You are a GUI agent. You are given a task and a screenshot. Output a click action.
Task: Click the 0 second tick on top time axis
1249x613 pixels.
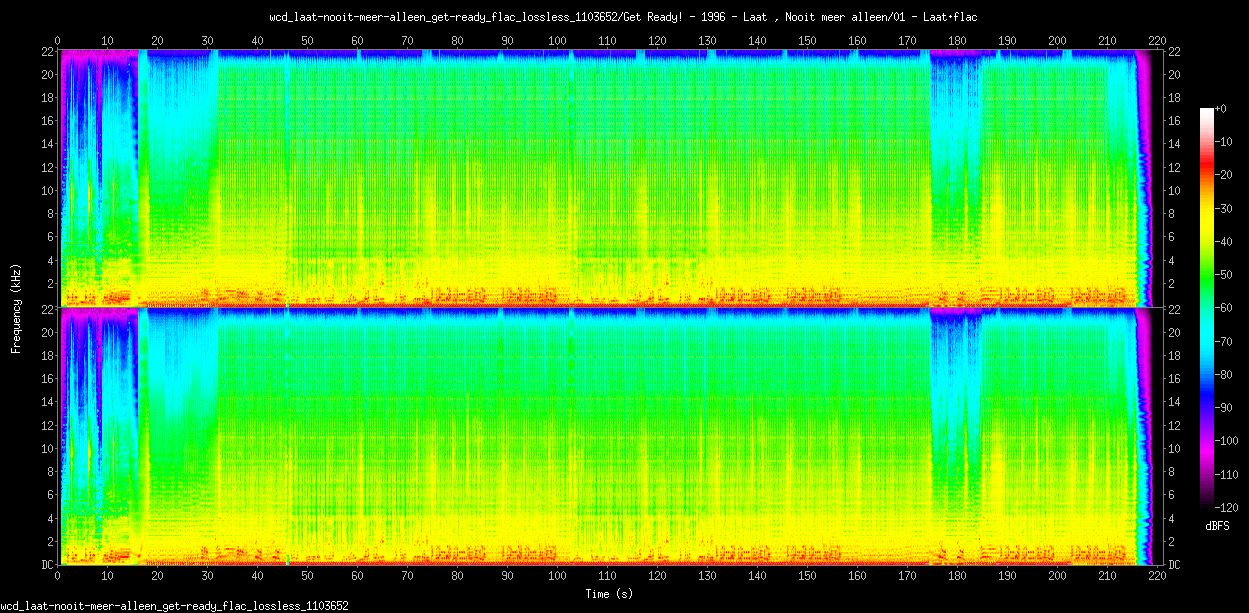tap(58, 40)
